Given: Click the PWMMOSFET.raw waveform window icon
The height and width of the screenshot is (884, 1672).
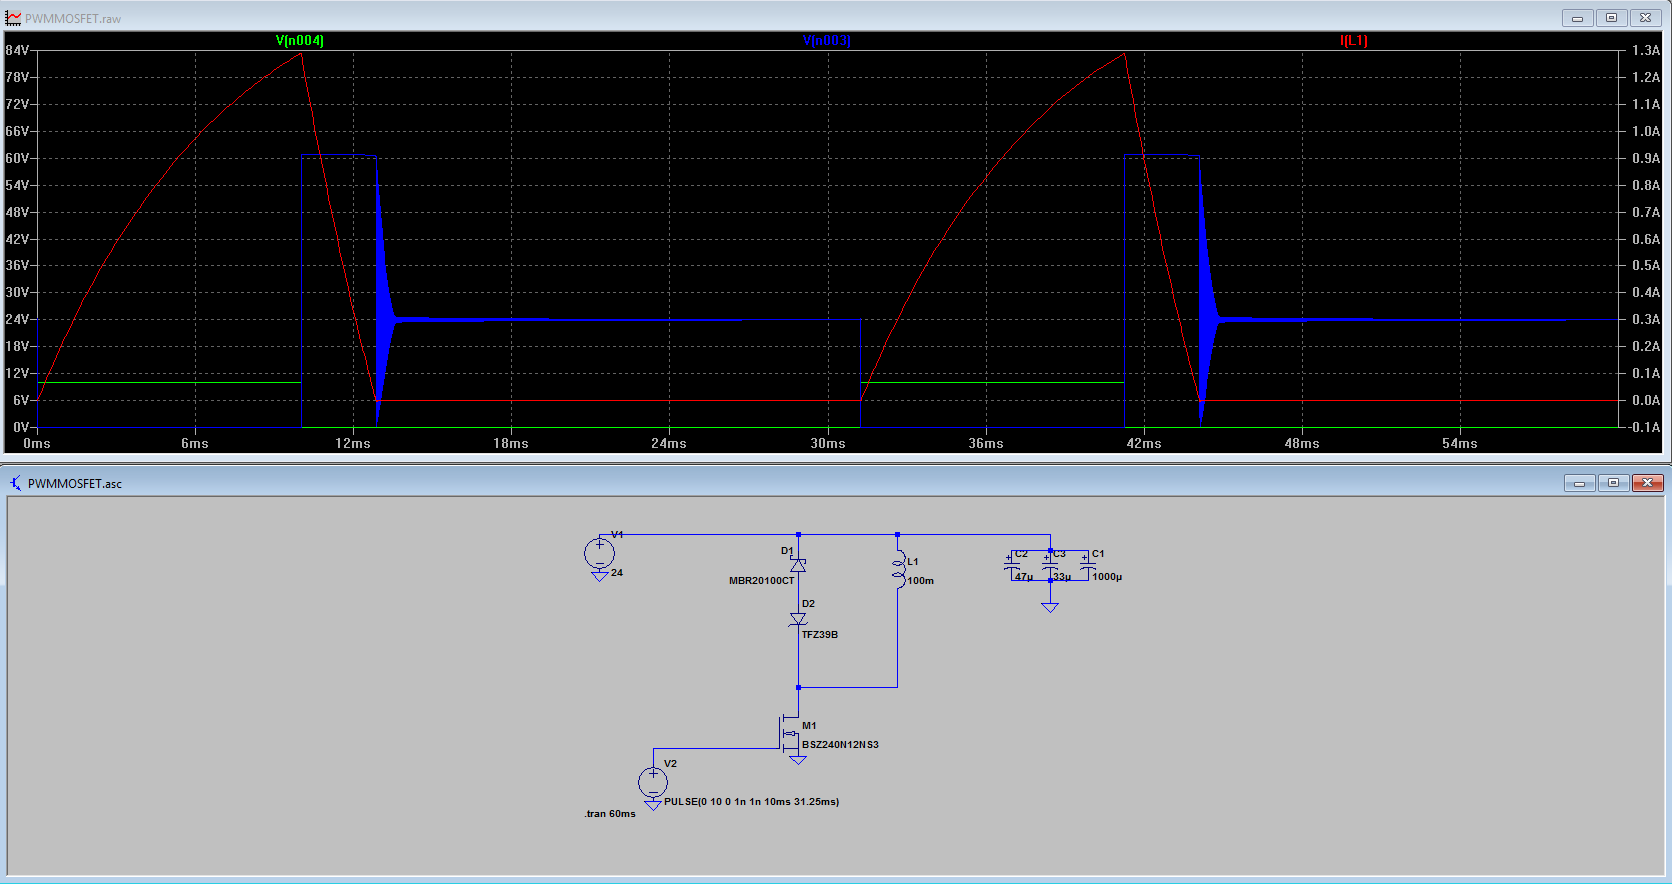Looking at the screenshot, I should click(x=13, y=18).
